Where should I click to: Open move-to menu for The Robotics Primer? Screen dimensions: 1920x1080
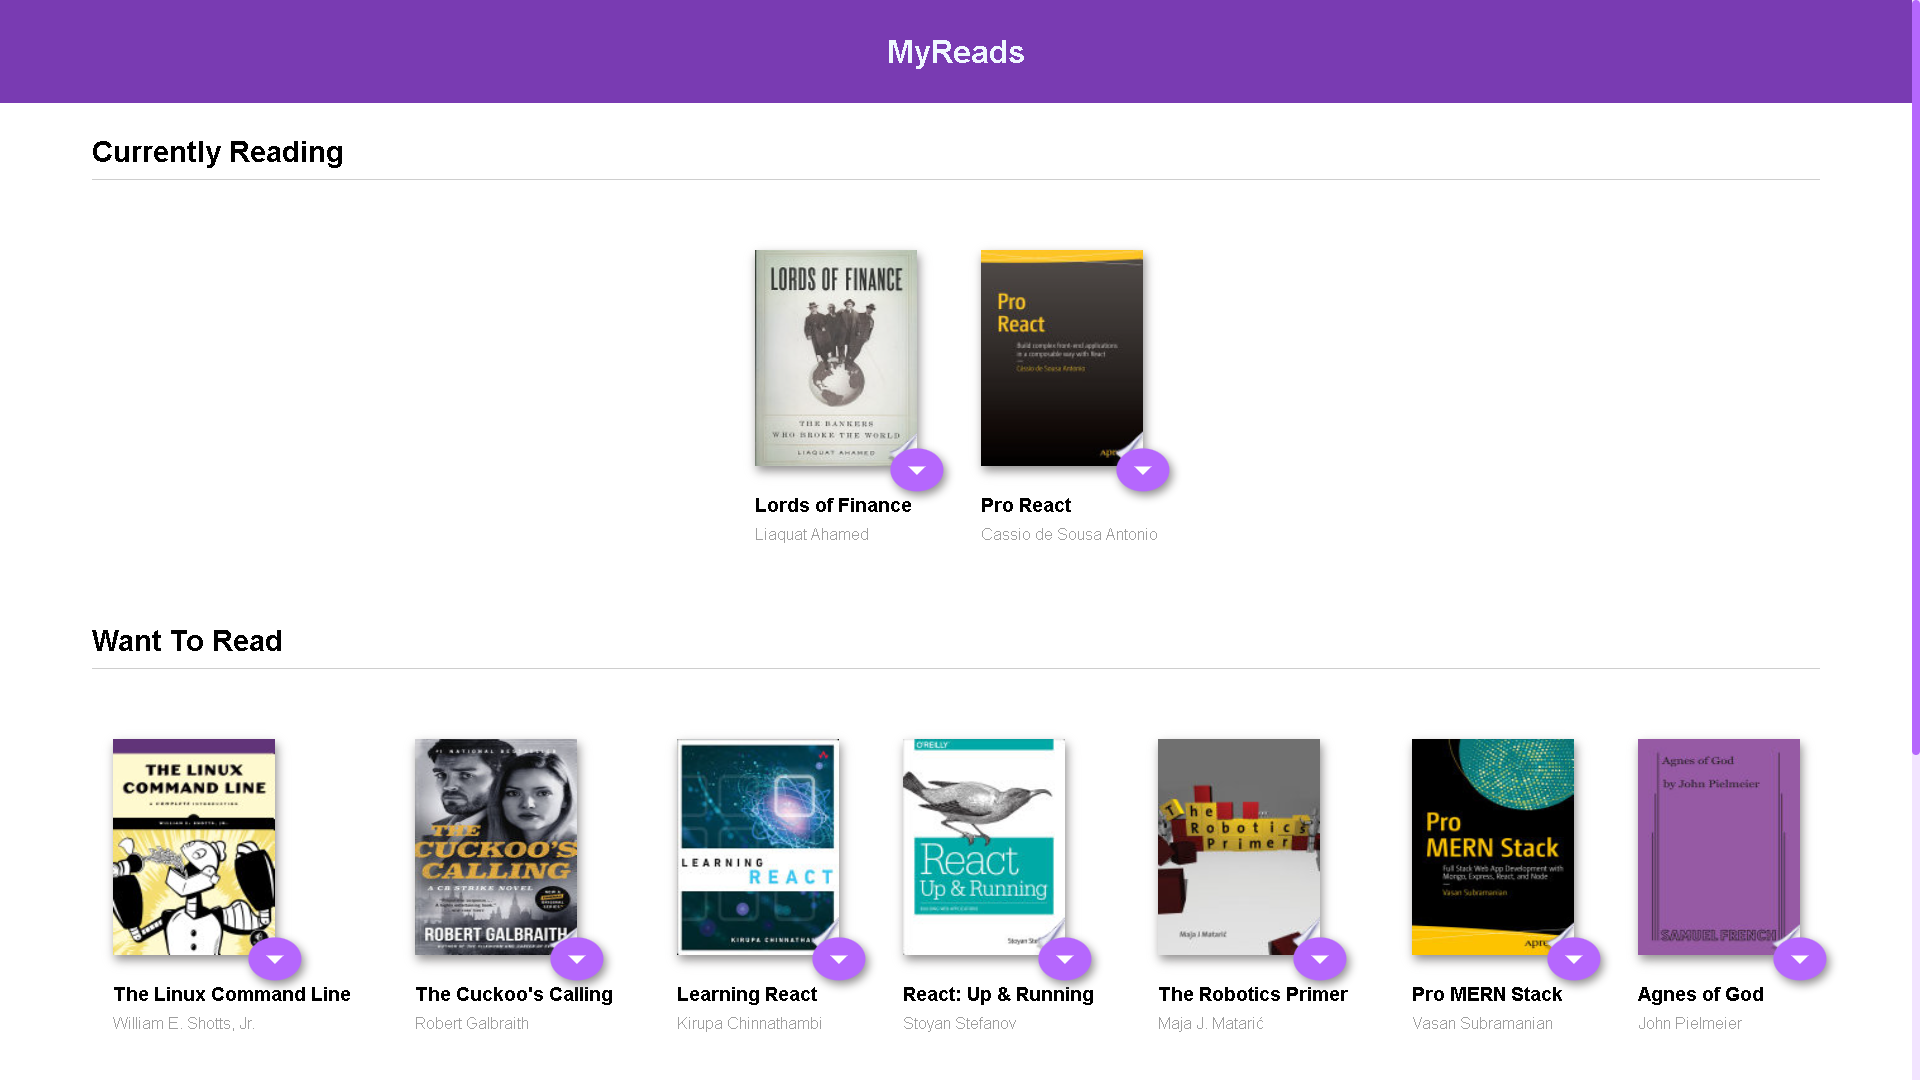pyautogui.click(x=1320, y=959)
